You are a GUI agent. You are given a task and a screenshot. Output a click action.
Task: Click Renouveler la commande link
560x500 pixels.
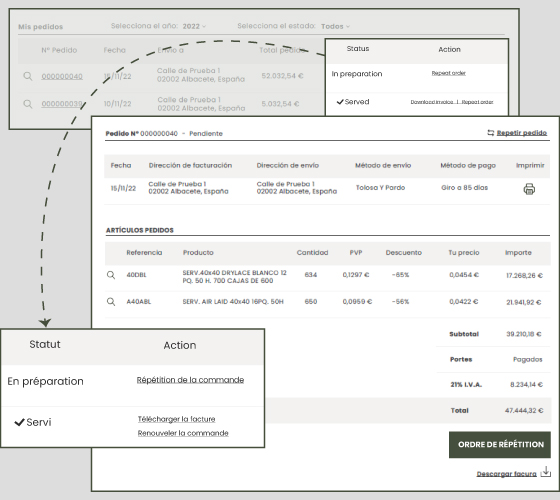click(x=183, y=433)
